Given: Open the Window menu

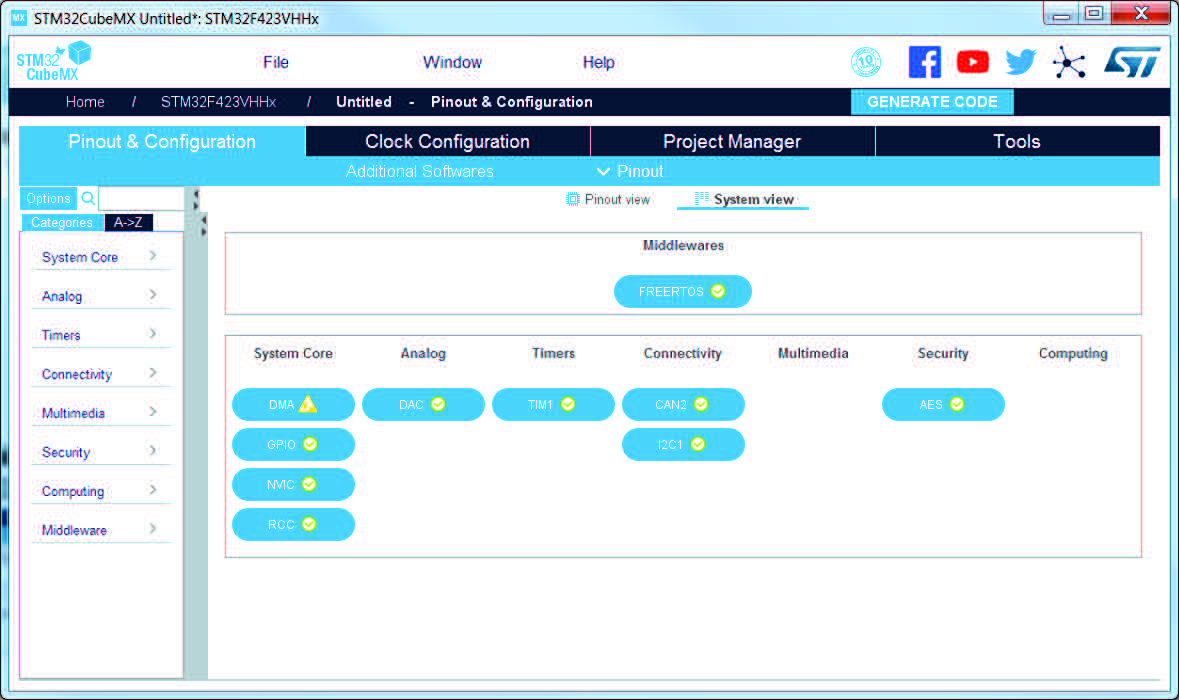Looking at the screenshot, I should (x=452, y=62).
